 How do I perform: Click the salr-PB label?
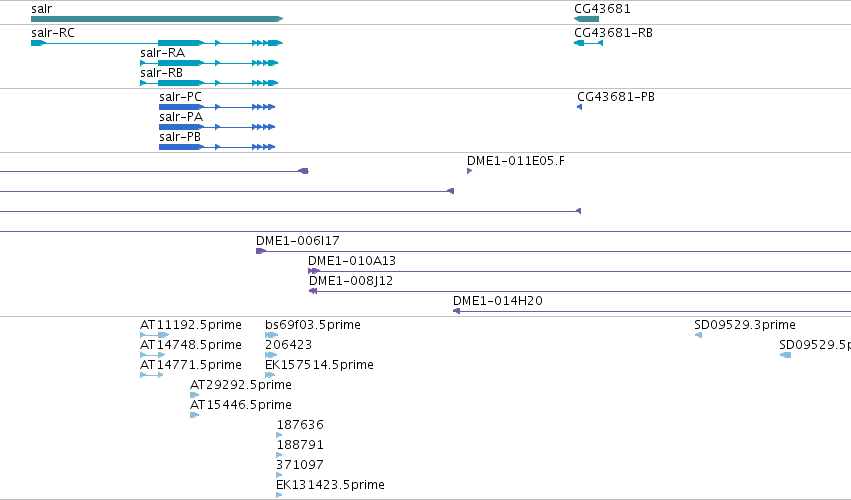tap(180, 137)
